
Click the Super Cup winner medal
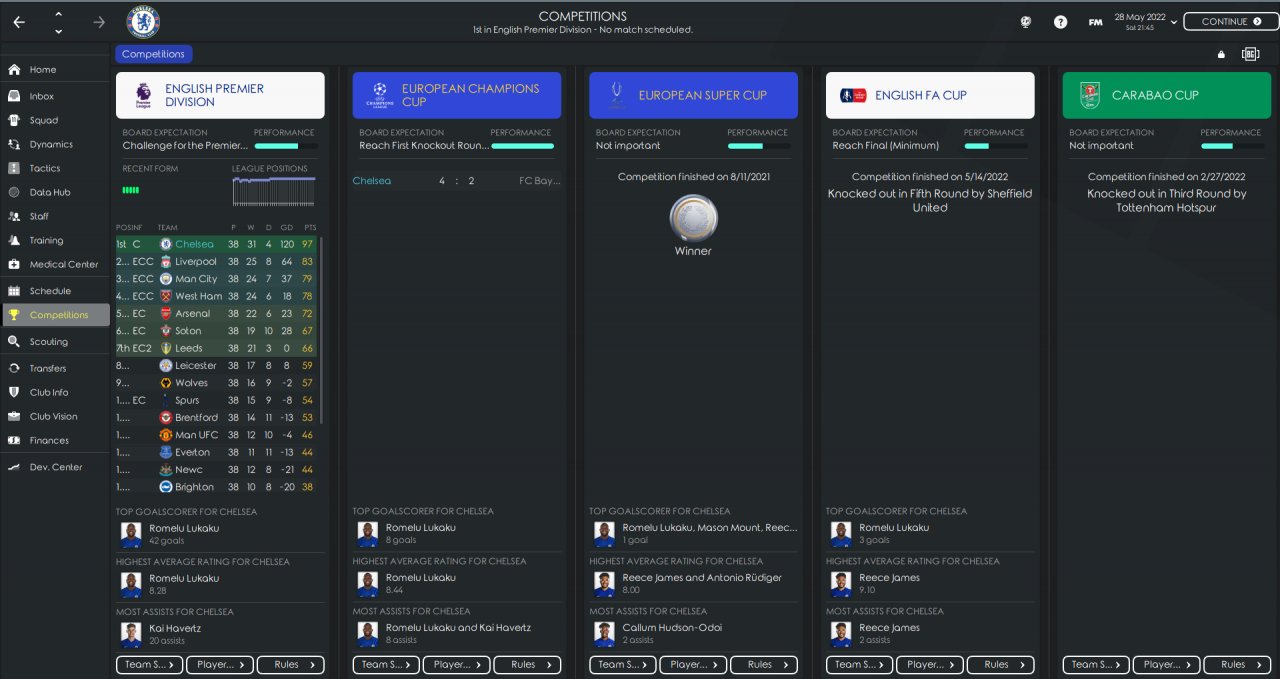point(693,218)
